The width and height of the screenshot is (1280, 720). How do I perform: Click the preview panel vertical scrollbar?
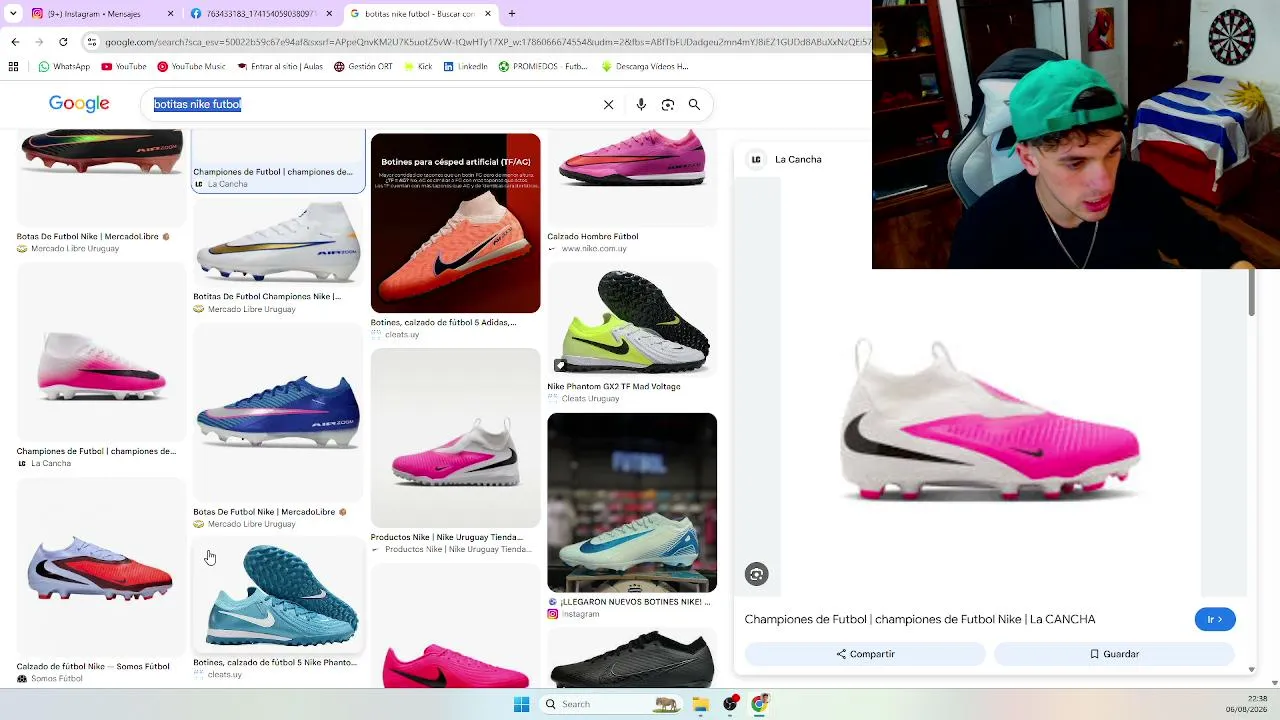(1251, 293)
